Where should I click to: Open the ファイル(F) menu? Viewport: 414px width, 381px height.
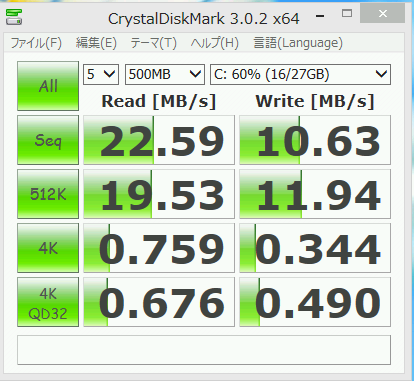[36, 43]
